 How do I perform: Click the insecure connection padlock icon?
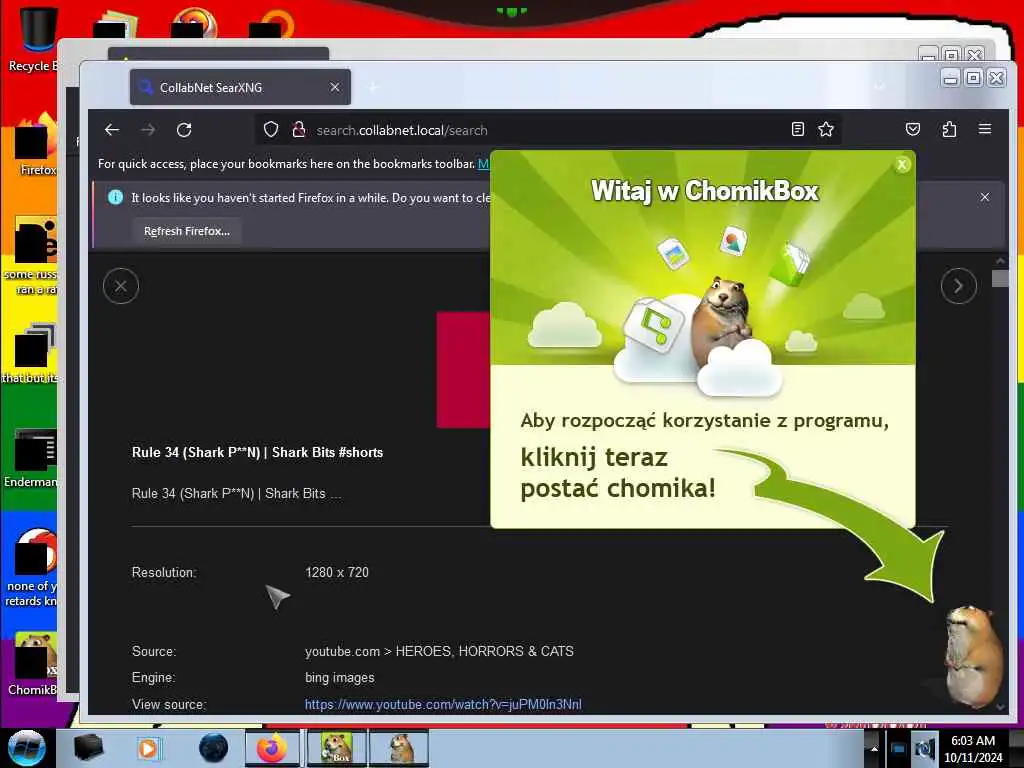pyautogui.click(x=299, y=129)
